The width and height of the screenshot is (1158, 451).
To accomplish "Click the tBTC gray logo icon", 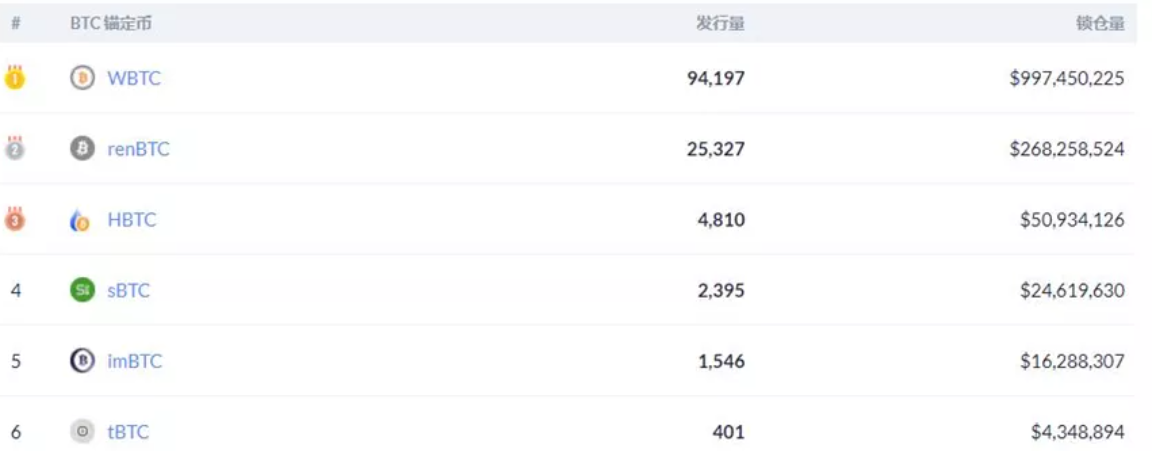I will pyautogui.click(x=82, y=432).
